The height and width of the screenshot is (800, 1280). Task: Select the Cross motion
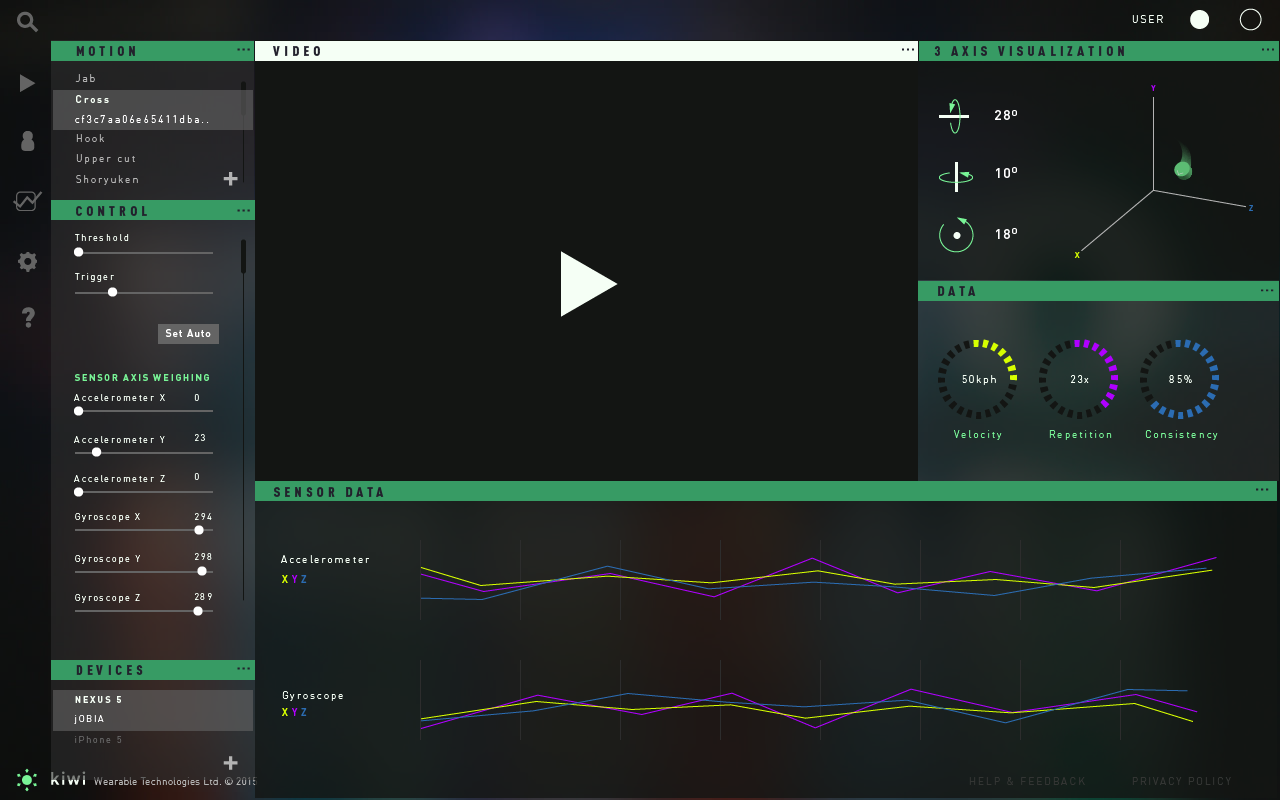click(x=93, y=99)
